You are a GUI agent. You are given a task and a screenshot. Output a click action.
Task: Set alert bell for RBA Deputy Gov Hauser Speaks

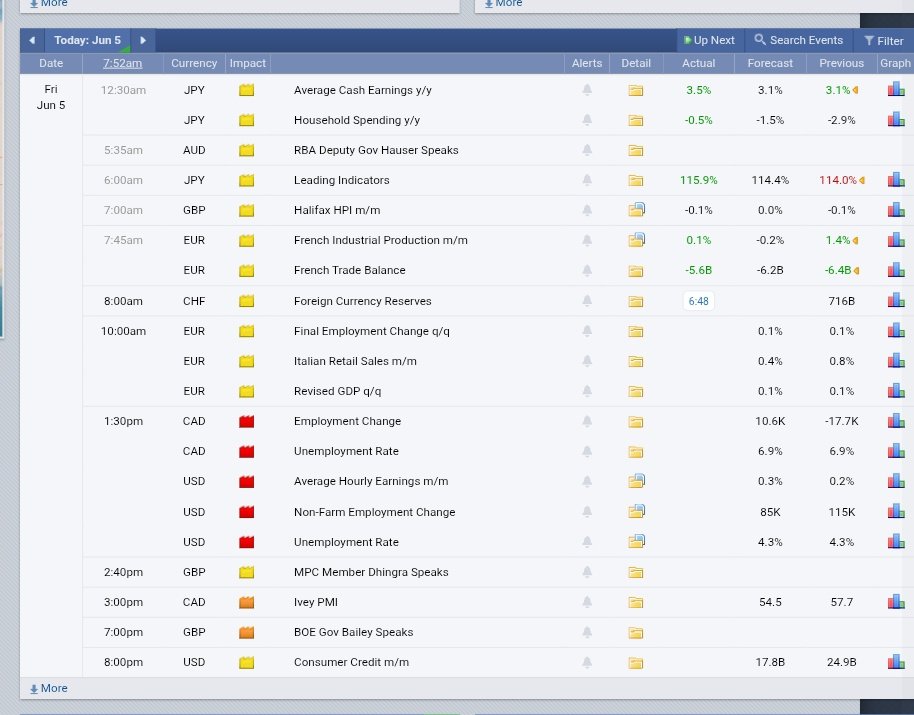click(x=587, y=150)
